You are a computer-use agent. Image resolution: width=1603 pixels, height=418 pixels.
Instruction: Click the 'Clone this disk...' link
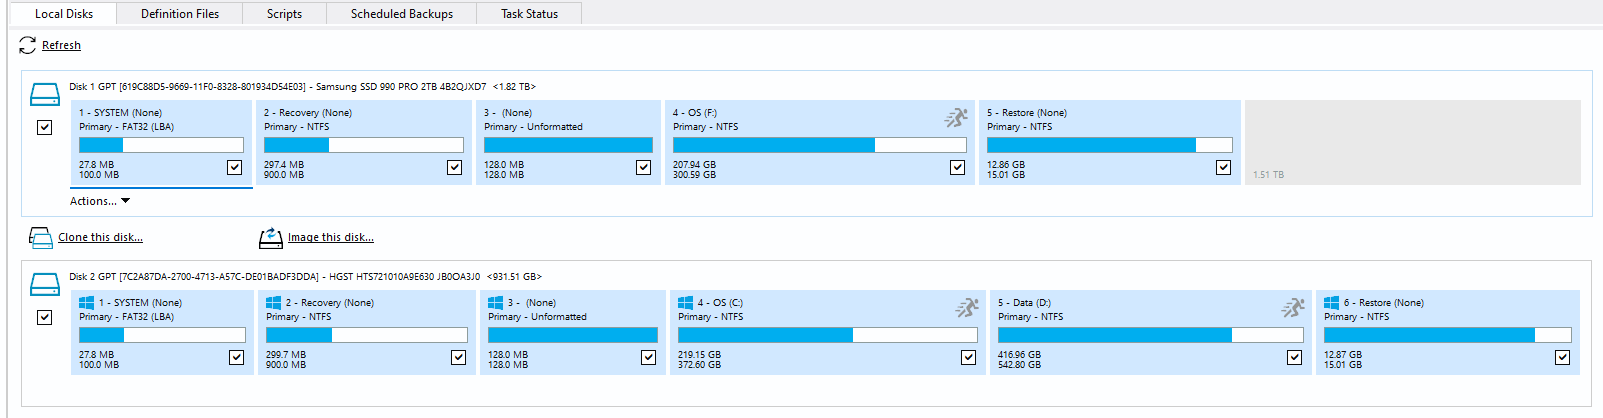click(100, 238)
